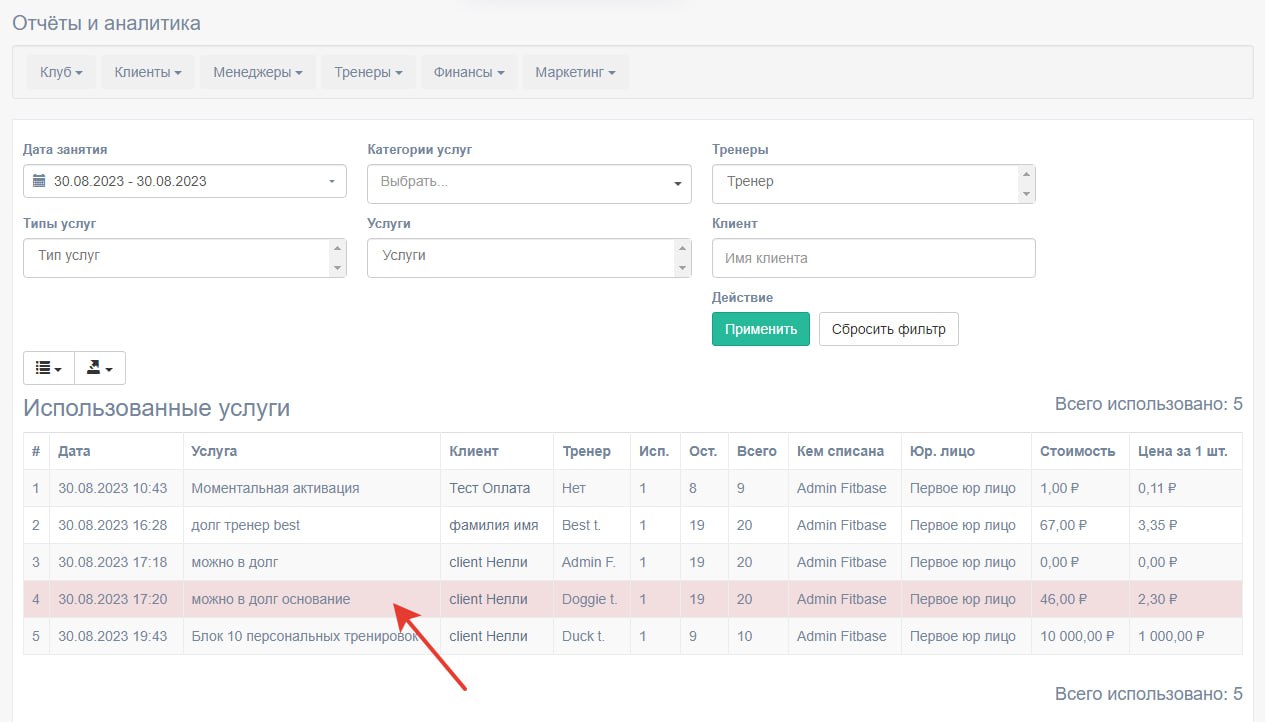Click the Сбросить фильтр button
The width and height of the screenshot is (1265, 722).
[x=888, y=328]
